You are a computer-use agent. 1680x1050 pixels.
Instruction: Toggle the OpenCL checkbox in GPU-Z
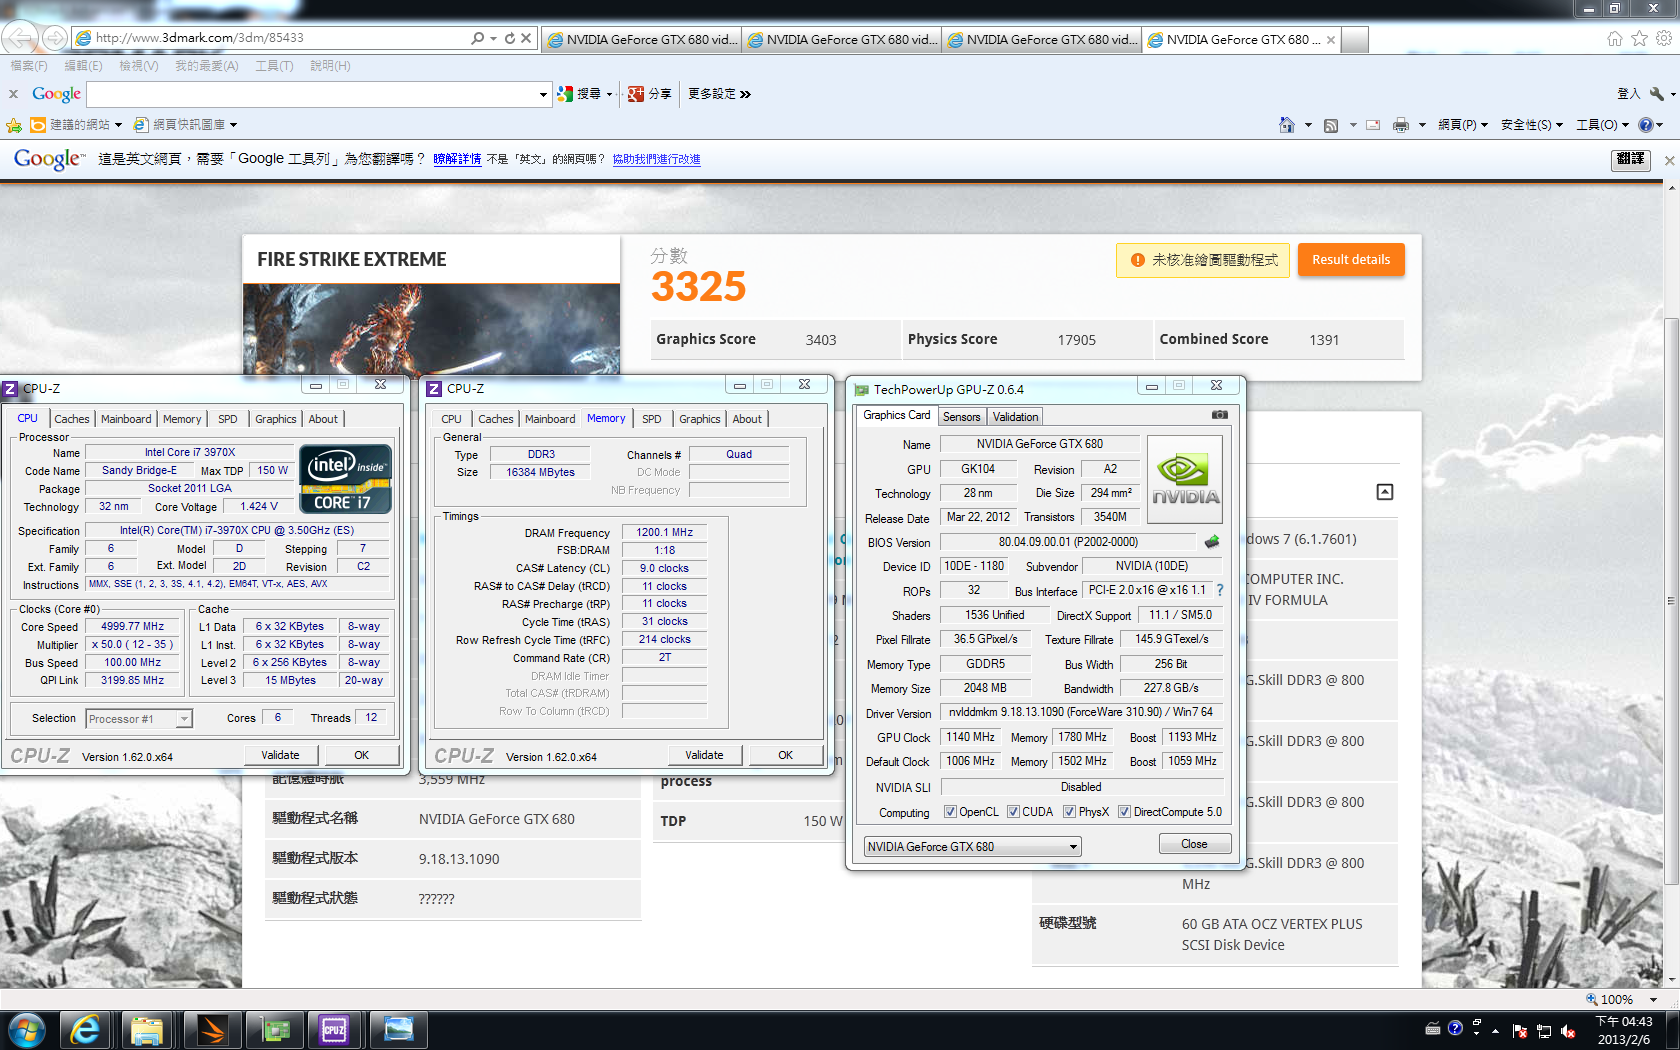(950, 812)
